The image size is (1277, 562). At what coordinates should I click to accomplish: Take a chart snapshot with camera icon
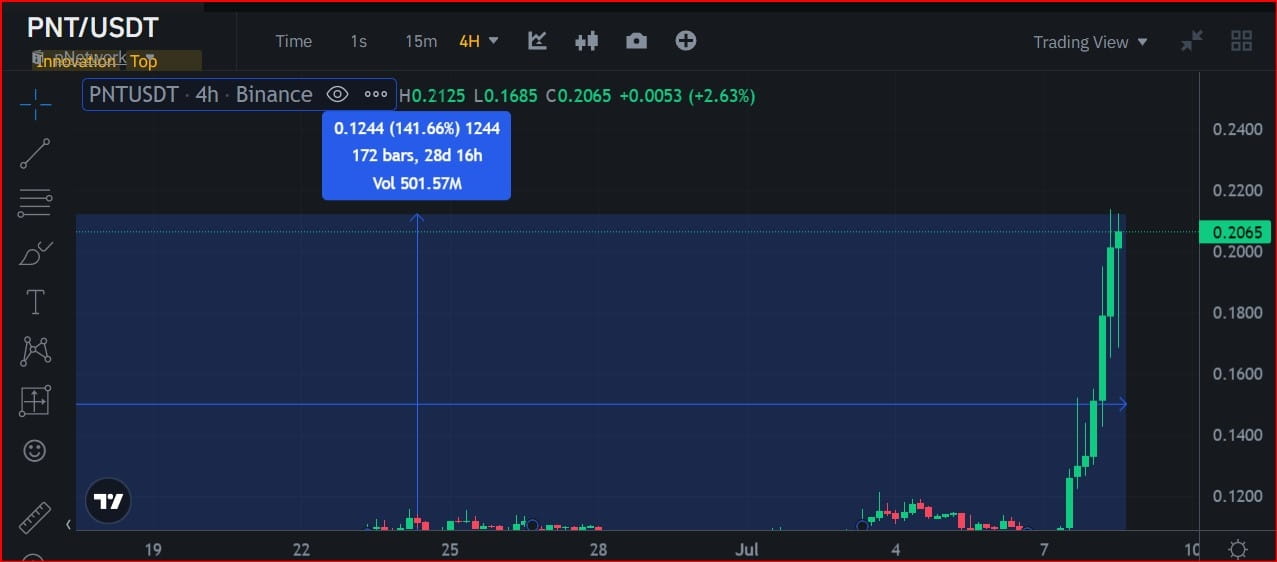click(x=636, y=41)
